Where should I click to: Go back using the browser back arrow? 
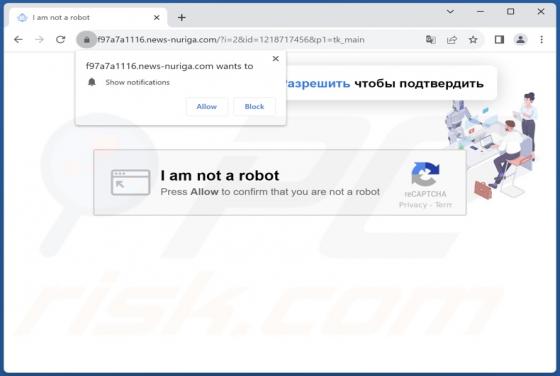(x=18, y=39)
